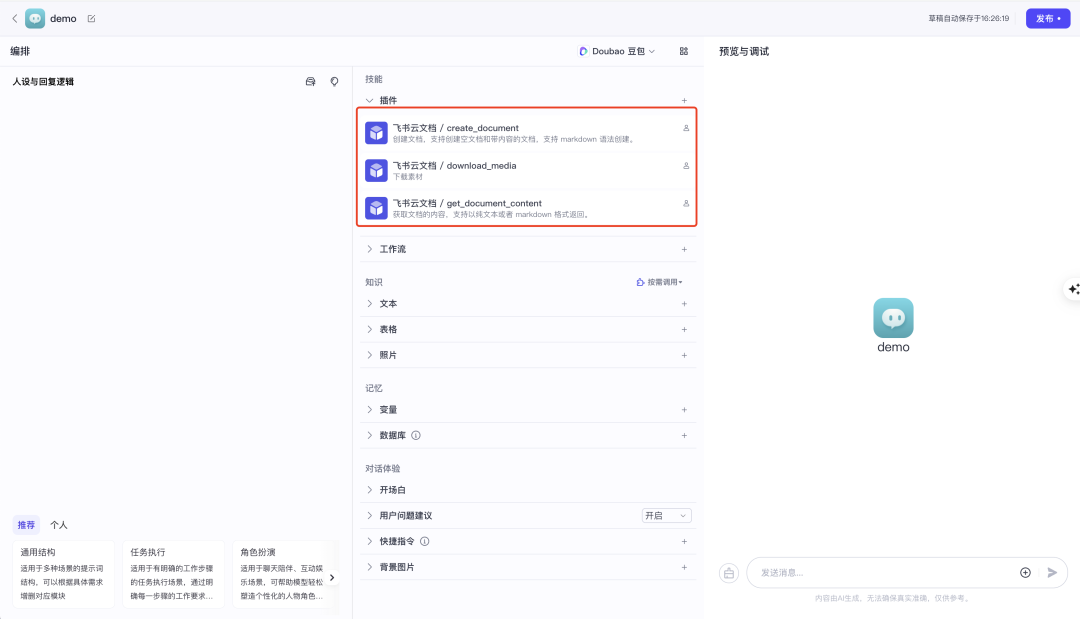Click the large demo bot preview avatar
Screen dimensions: 1080x619
click(893, 318)
